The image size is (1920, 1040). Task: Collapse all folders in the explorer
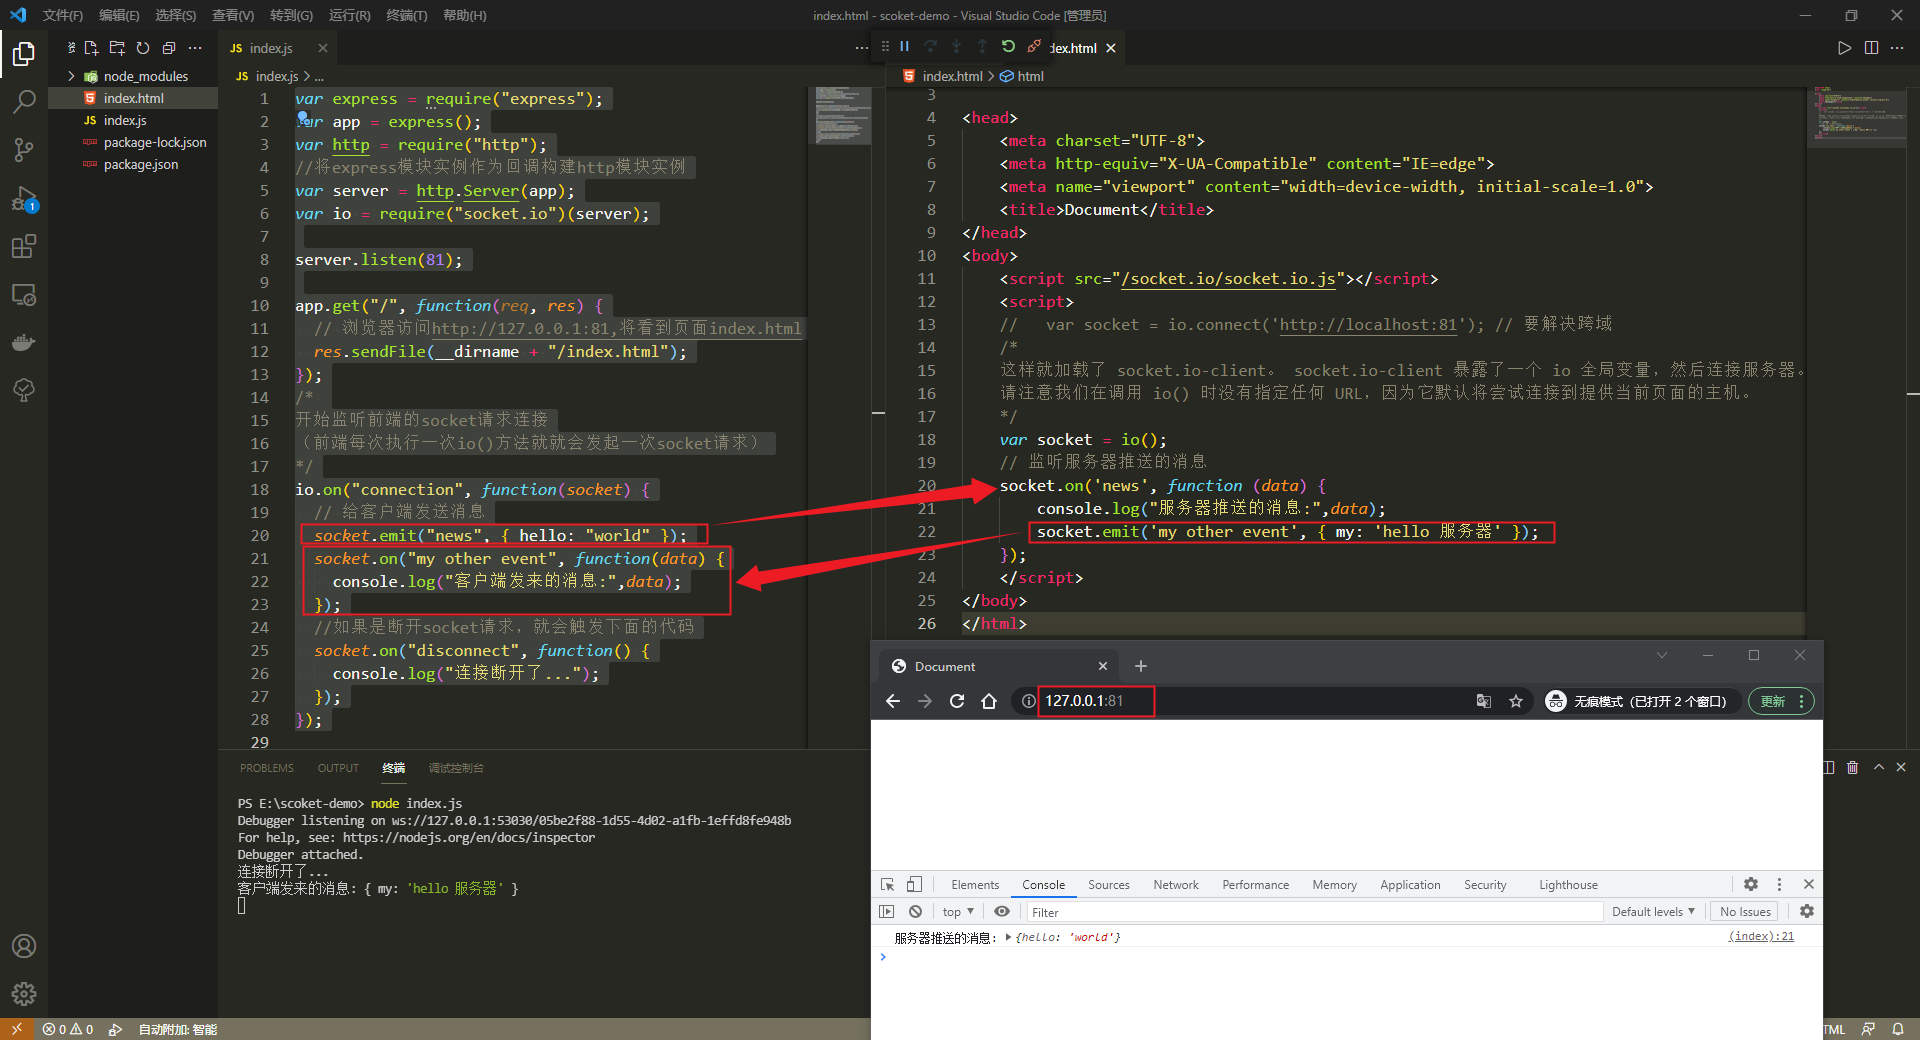pyautogui.click(x=169, y=48)
